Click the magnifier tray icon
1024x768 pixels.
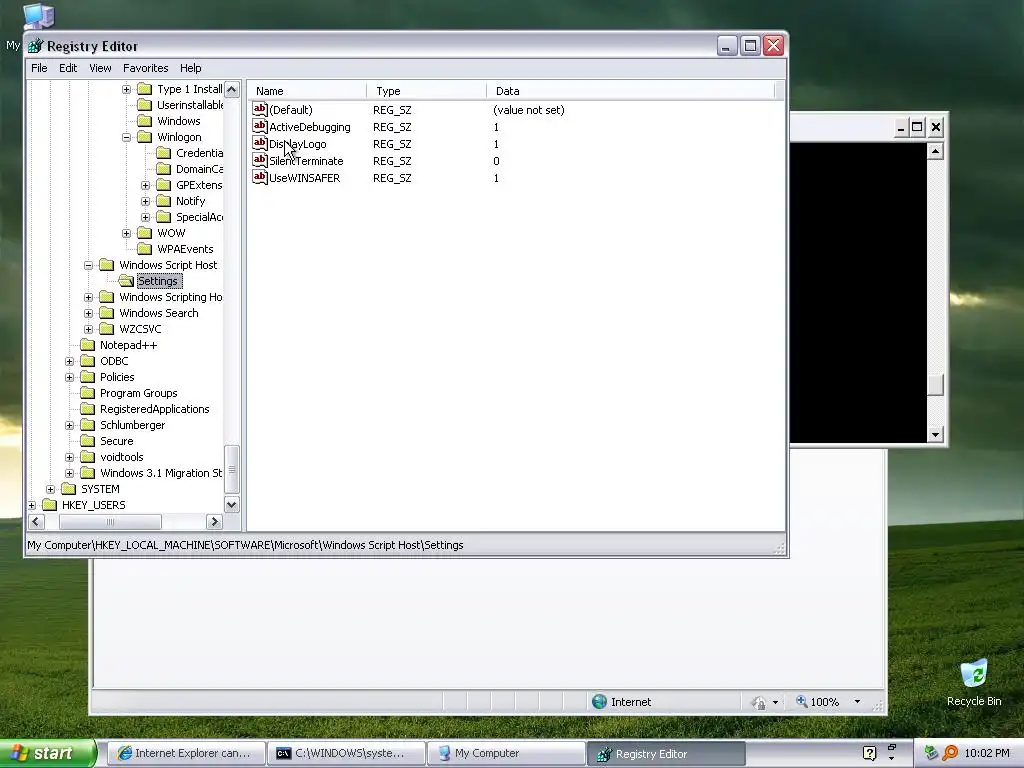point(950,753)
